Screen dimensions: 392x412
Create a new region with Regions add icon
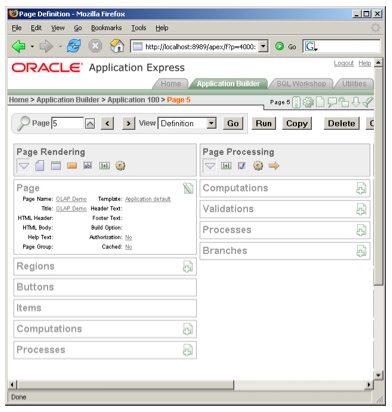(x=188, y=267)
